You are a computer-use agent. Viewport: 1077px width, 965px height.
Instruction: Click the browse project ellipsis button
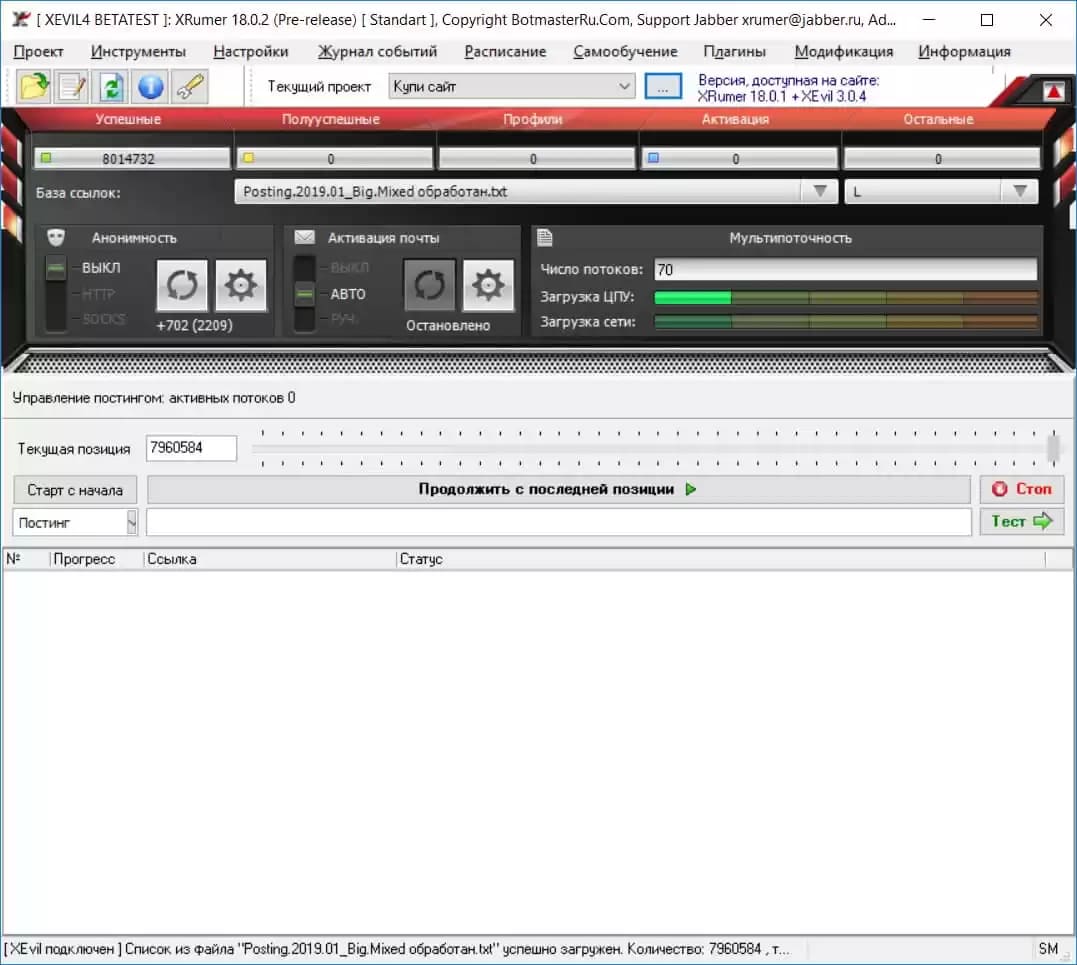click(663, 87)
